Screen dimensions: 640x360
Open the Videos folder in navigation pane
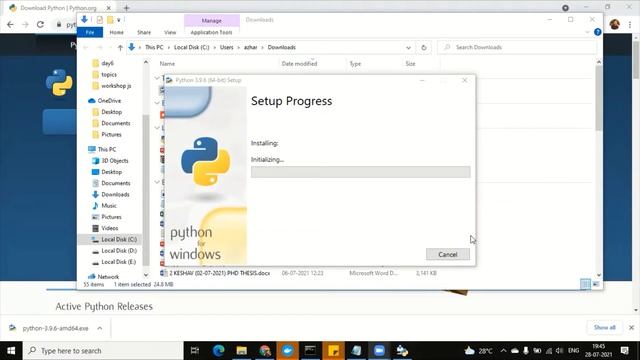(x=109, y=228)
